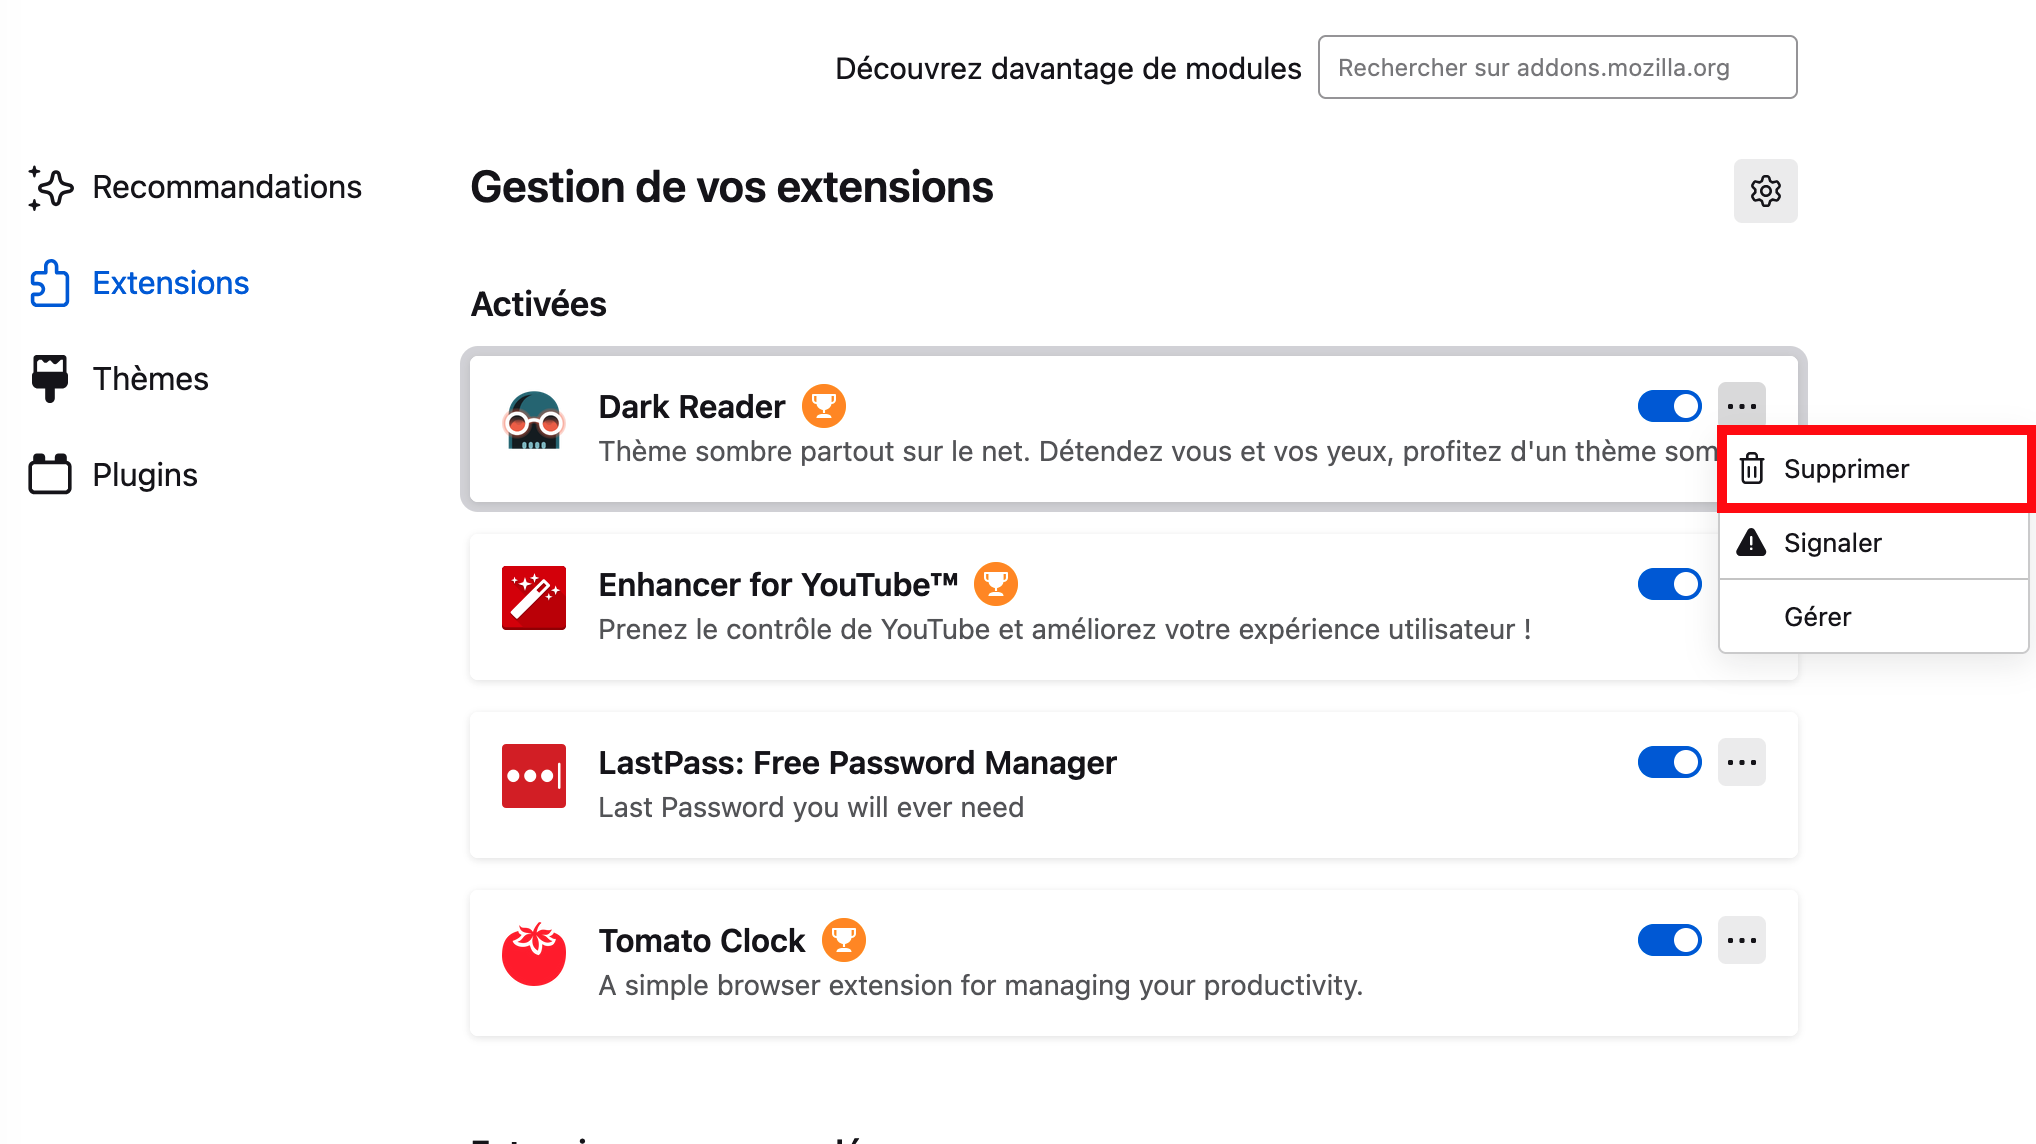Open the three-dot menu for Tomato Clock

pos(1742,940)
